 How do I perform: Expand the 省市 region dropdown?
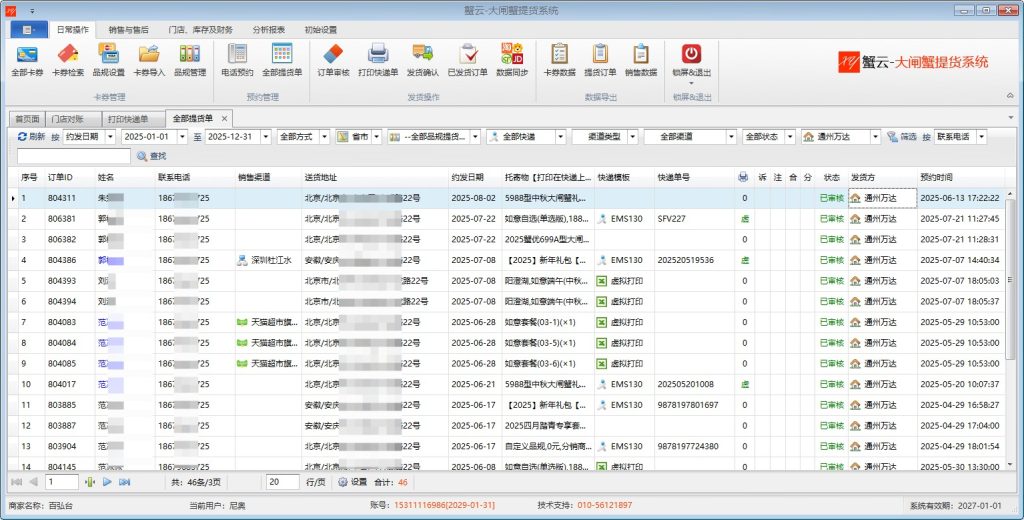pos(377,137)
